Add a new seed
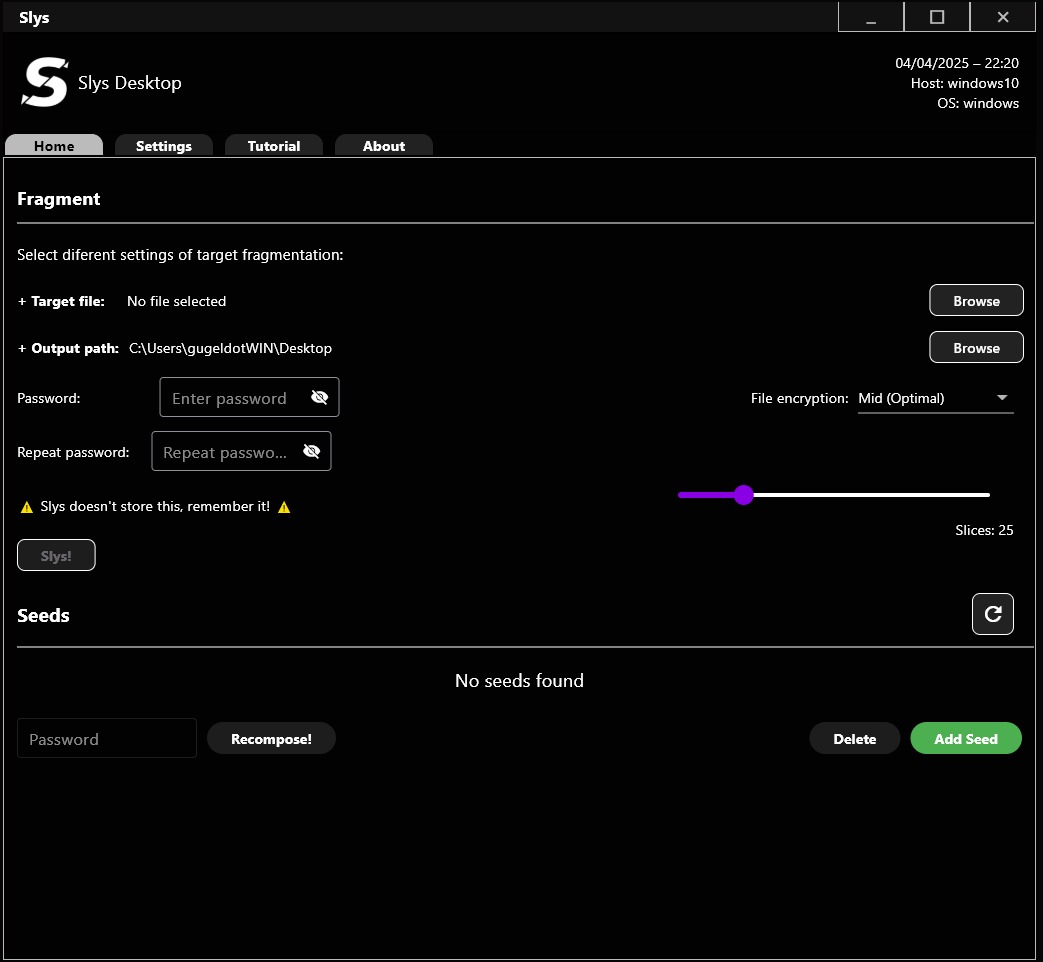 coord(965,738)
